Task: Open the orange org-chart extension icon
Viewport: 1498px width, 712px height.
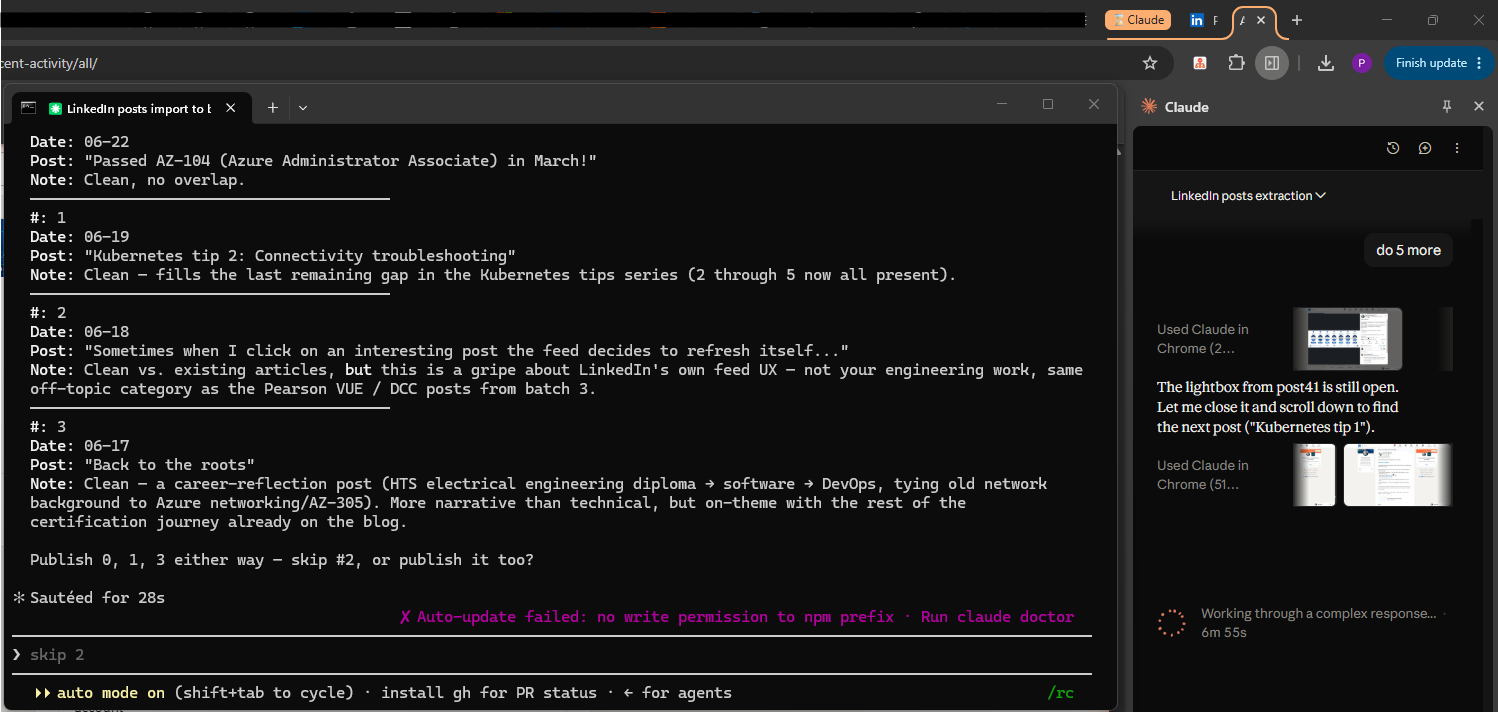Action: (1200, 63)
